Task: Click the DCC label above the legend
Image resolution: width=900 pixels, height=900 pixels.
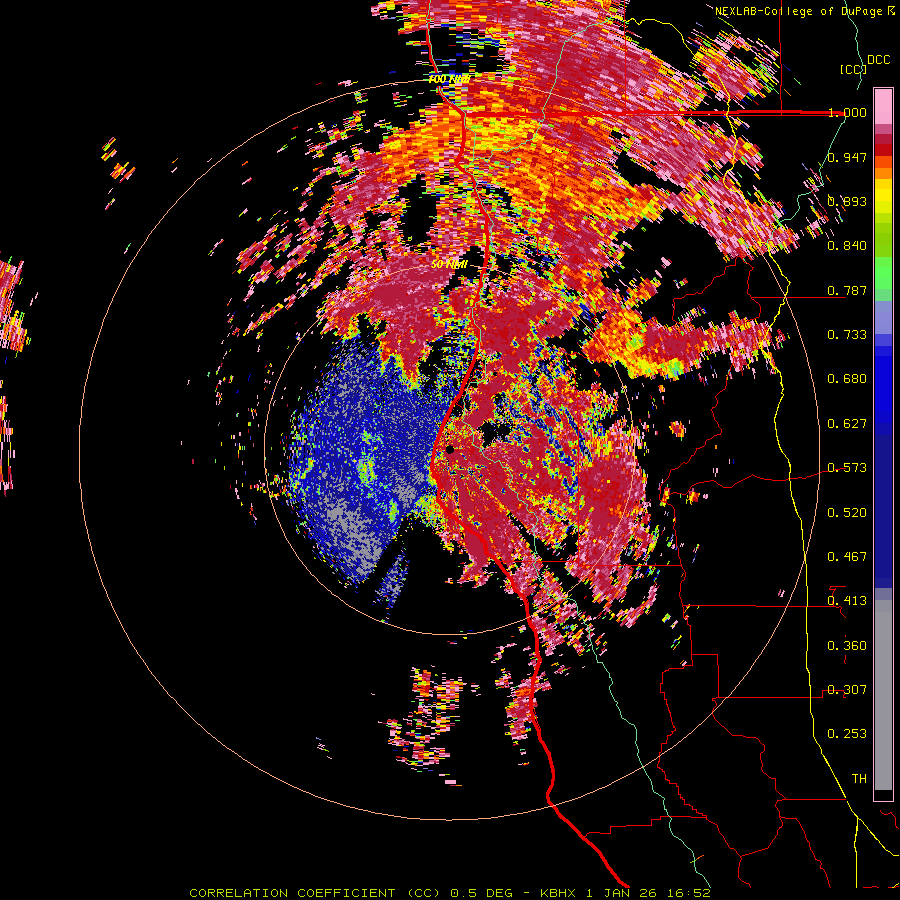Action: coord(878,60)
